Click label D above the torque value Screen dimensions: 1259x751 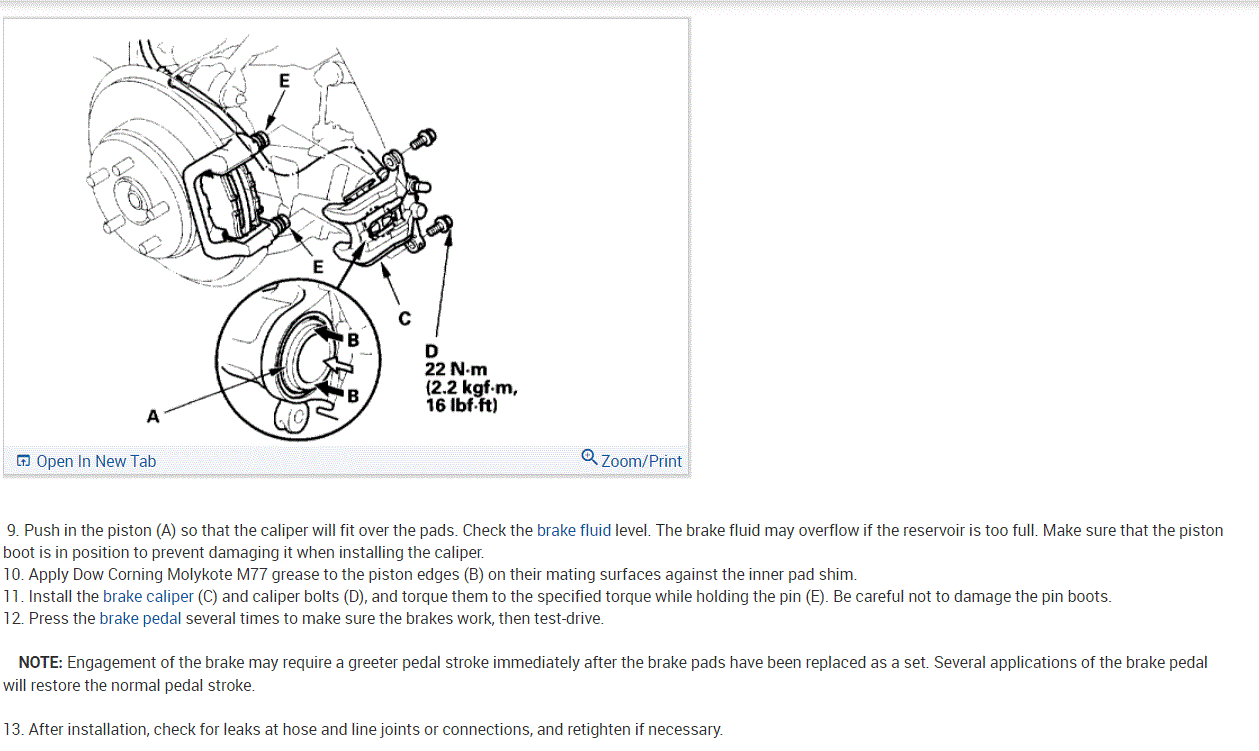[432, 351]
